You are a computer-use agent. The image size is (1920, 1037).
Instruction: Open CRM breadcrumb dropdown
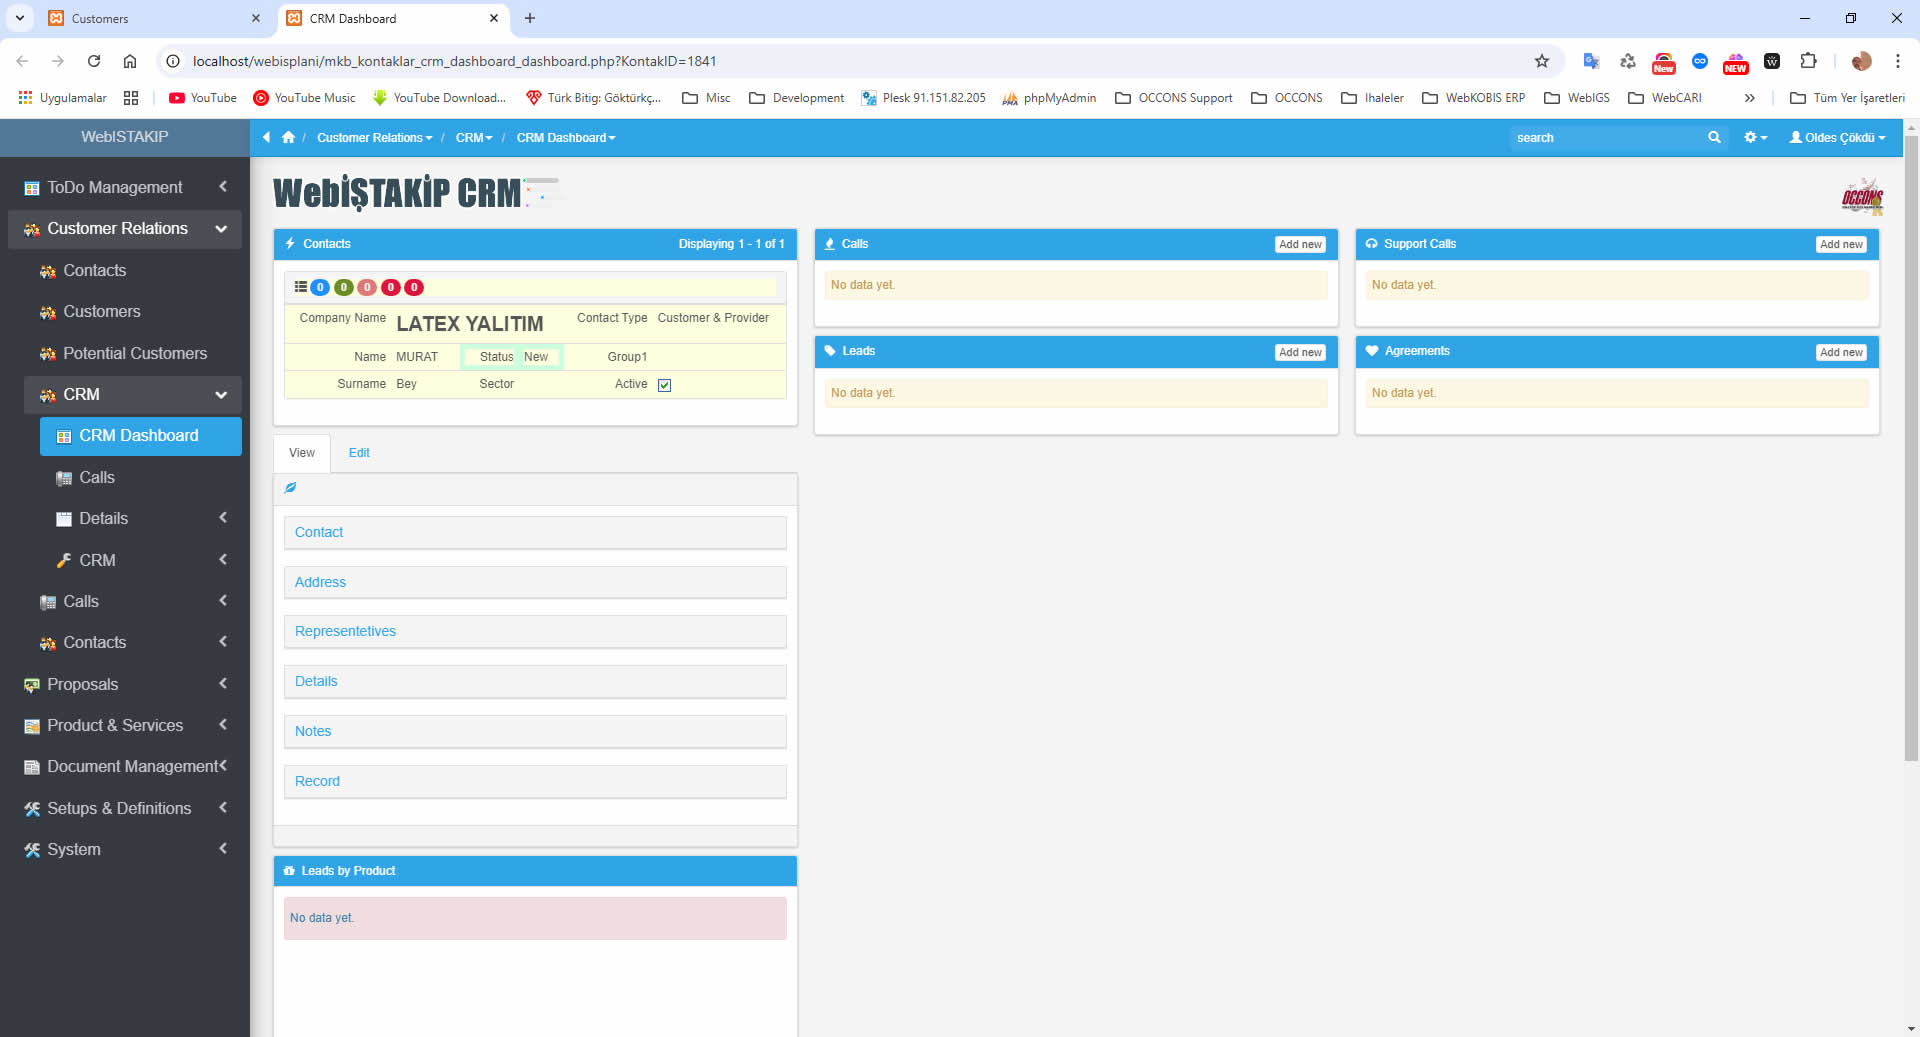474,138
